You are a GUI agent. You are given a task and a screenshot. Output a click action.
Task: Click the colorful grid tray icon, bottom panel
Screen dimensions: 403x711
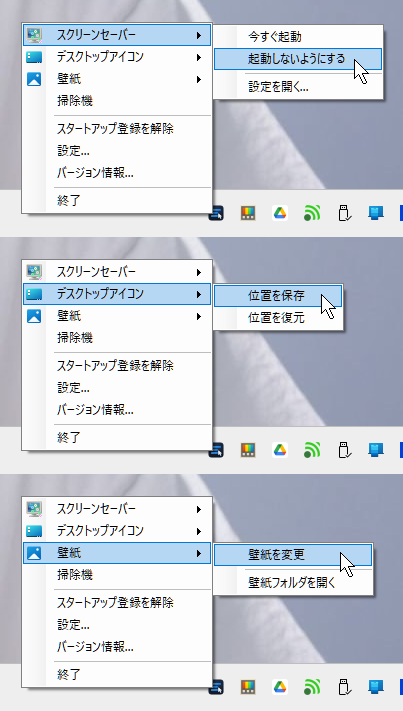(248, 687)
